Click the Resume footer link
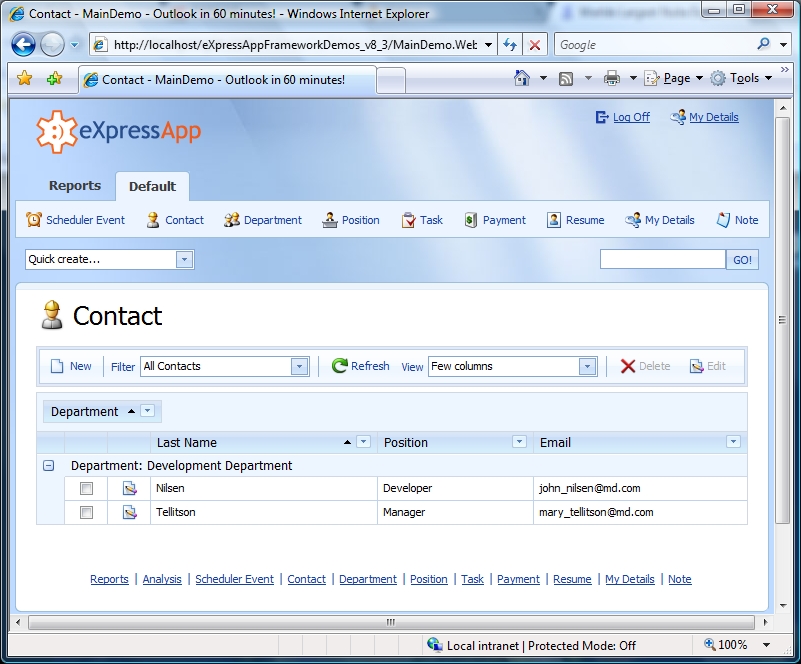The width and height of the screenshot is (801, 664). pyautogui.click(x=572, y=579)
